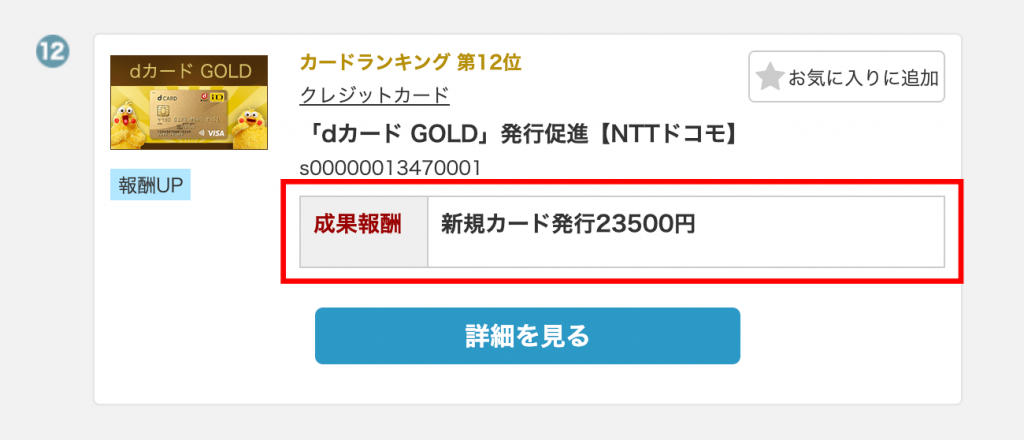This screenshot has height=440, width=1024.
Task: Click the VISA logo on the card
Action: click(216, 134)
